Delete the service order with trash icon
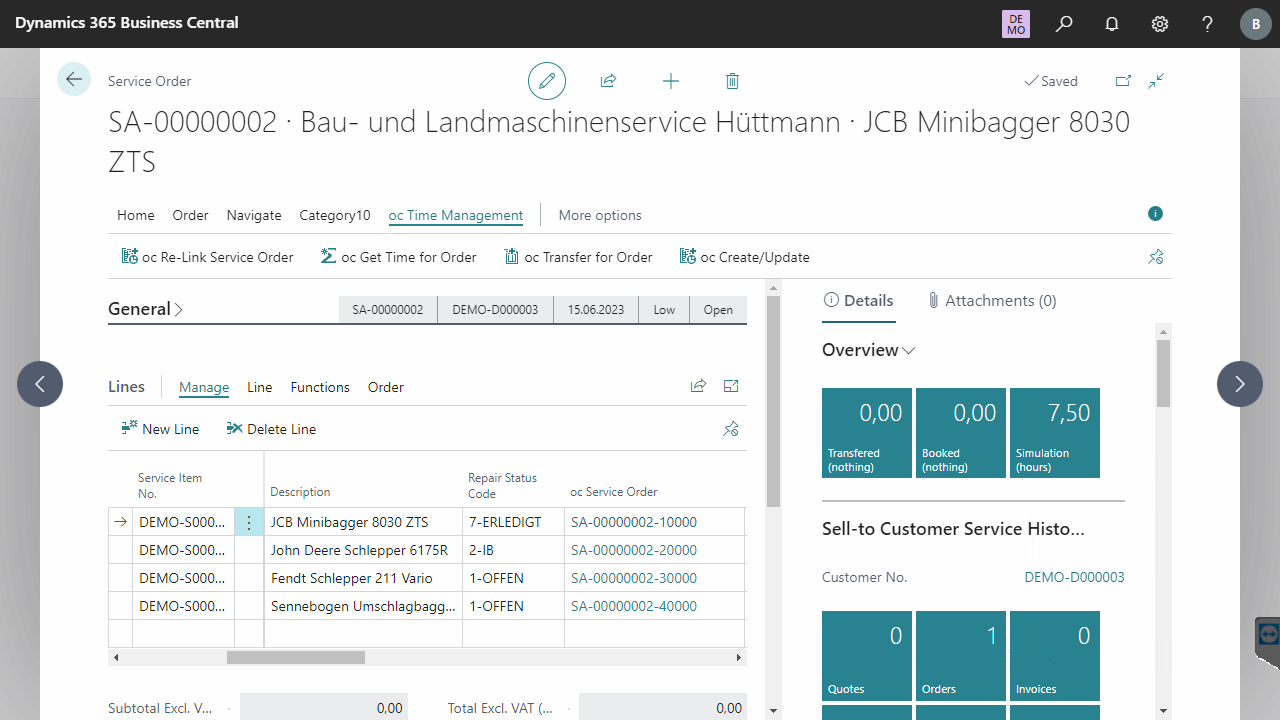The width and height of the screenshot is (1280, 720). coord(732,81)
